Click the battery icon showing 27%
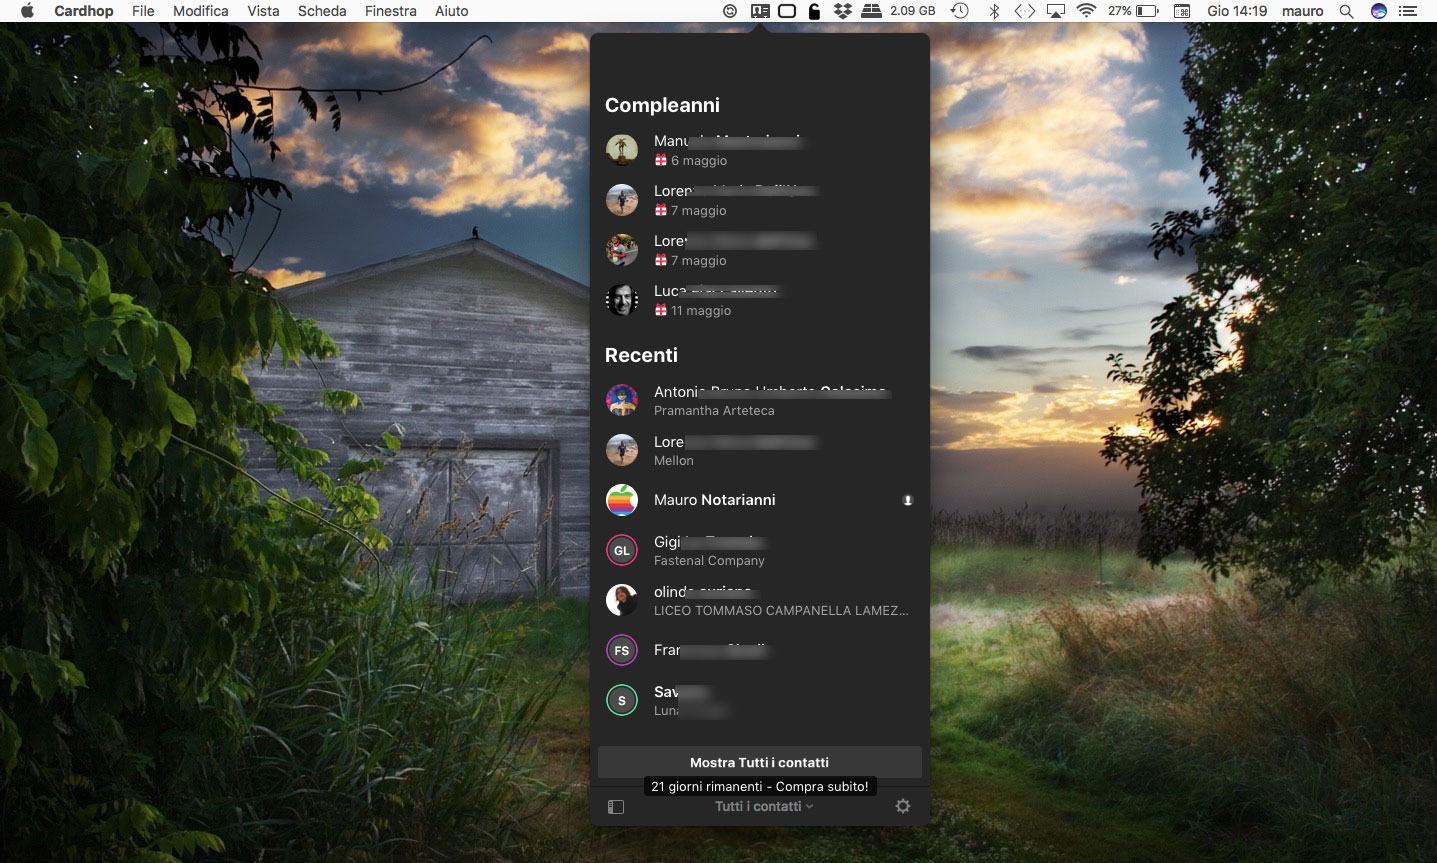This screenshot has height=863, width=1437. [1147, 11]
